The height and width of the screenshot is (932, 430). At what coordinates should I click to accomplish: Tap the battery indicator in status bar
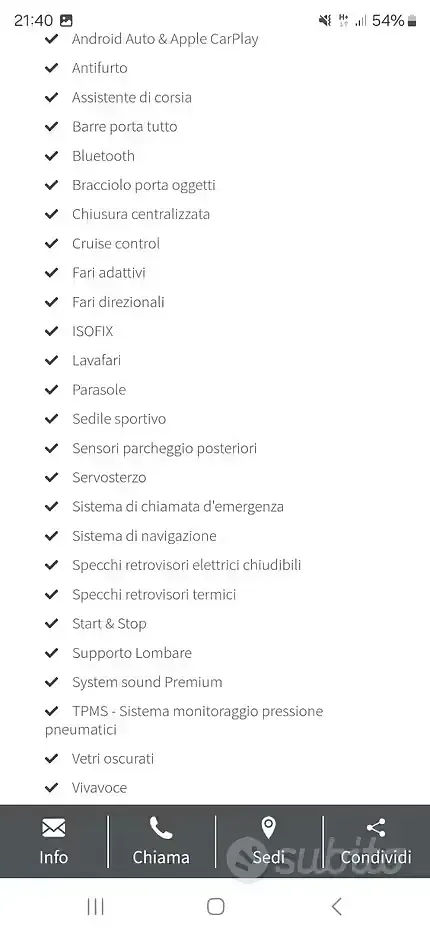tap(412, 21)
